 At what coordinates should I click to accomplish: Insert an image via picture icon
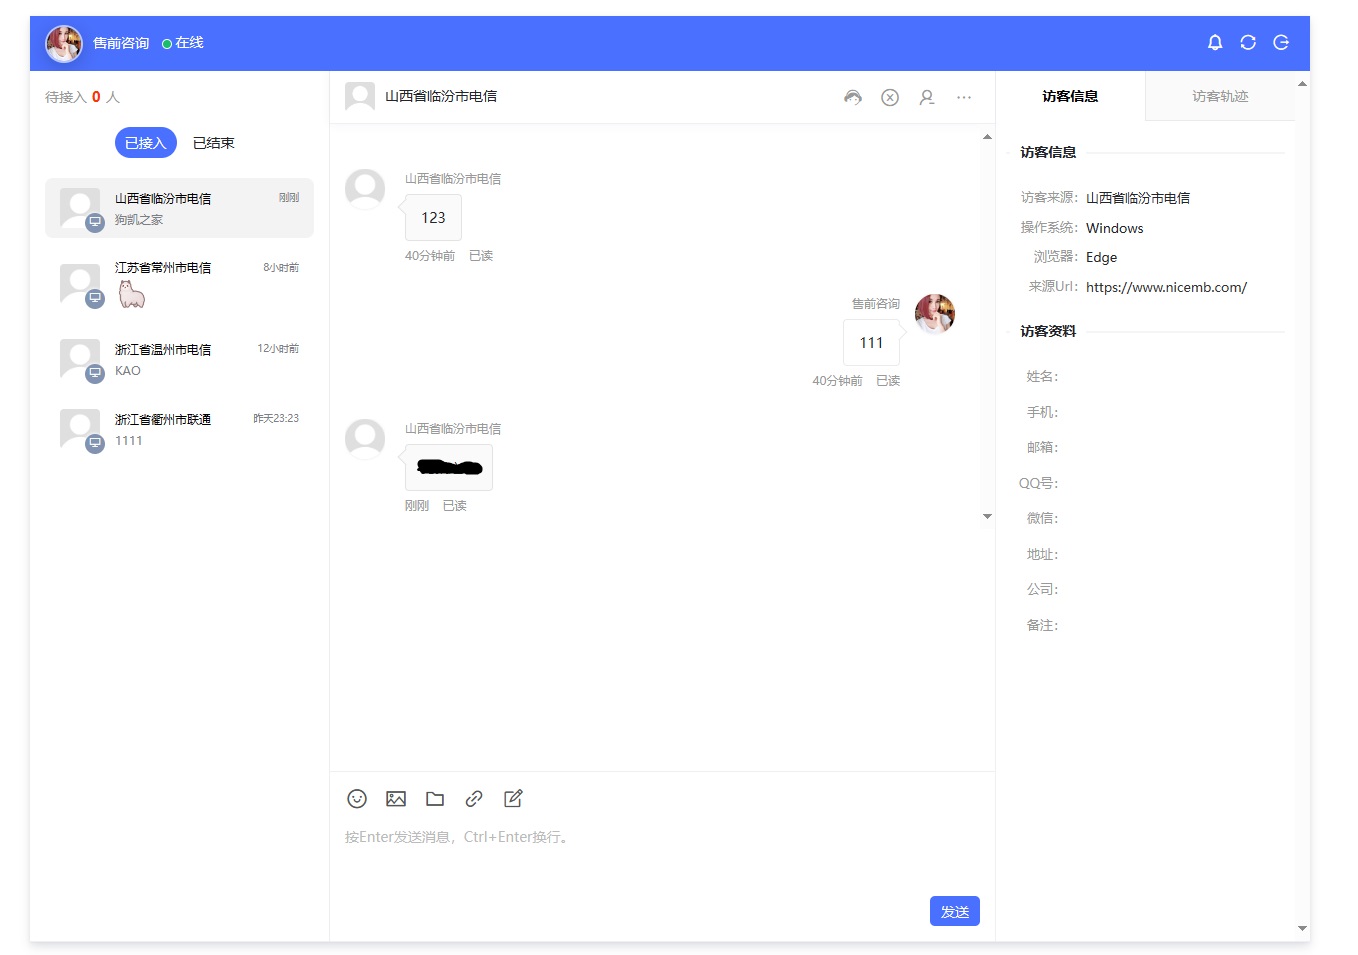click(396, 798)
